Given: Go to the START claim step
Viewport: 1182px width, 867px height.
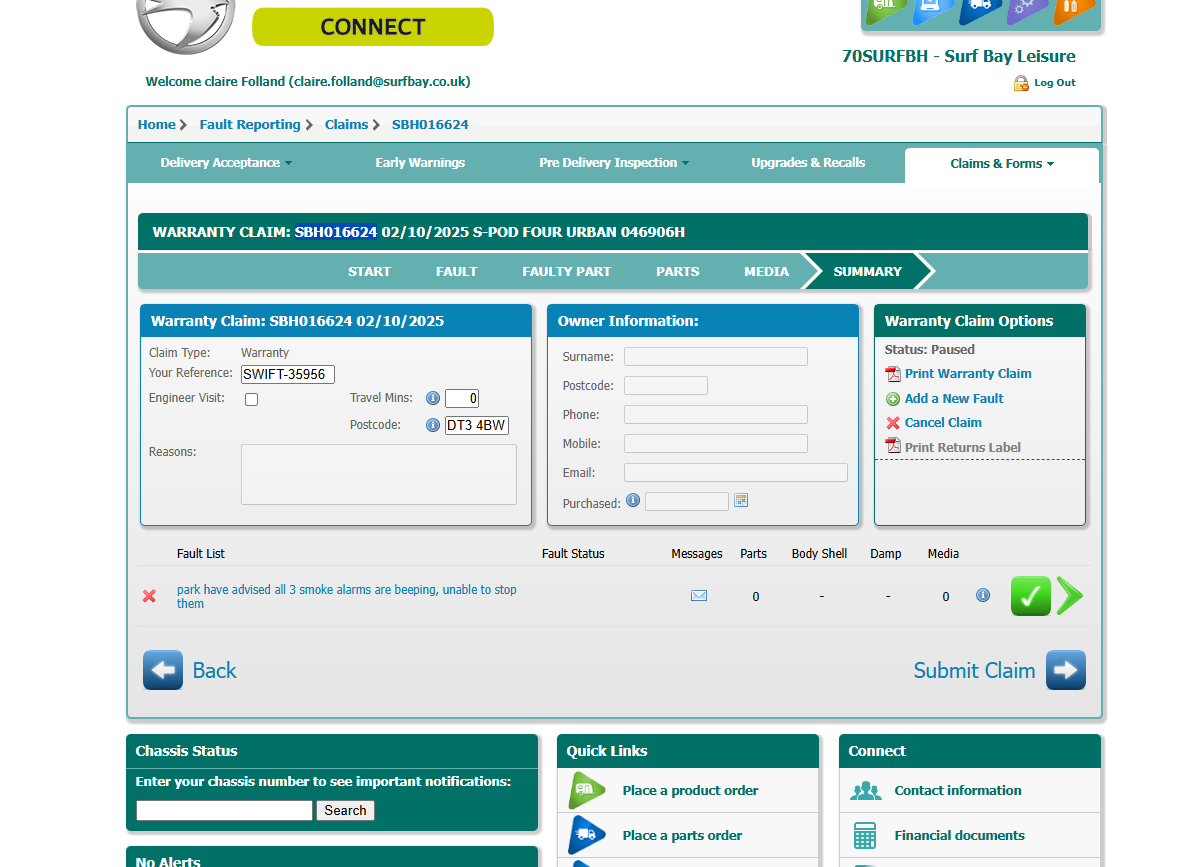Looking at the screenshot, I should click(x=369, y=271).
